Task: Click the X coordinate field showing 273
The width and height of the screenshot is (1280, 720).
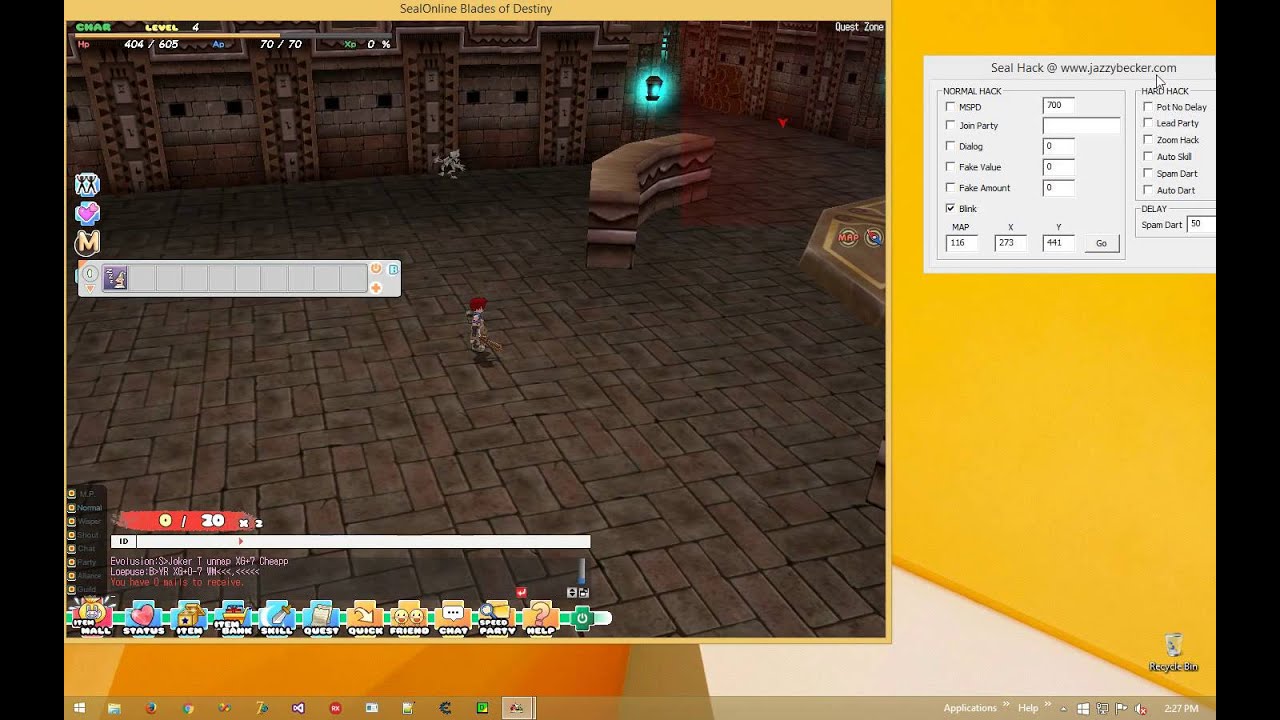Action: coord(1010,243)
